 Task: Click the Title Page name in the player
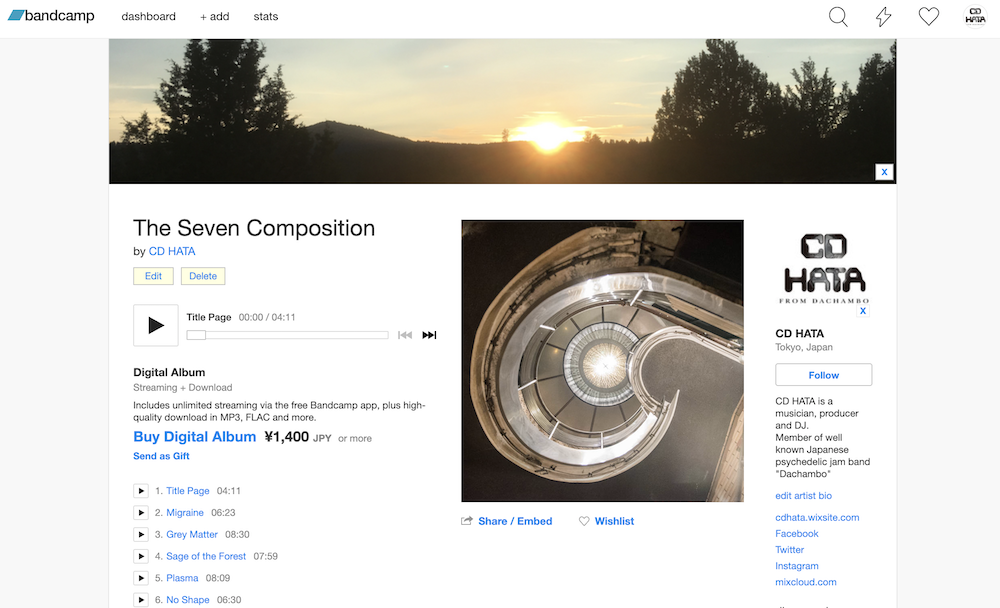209,317
